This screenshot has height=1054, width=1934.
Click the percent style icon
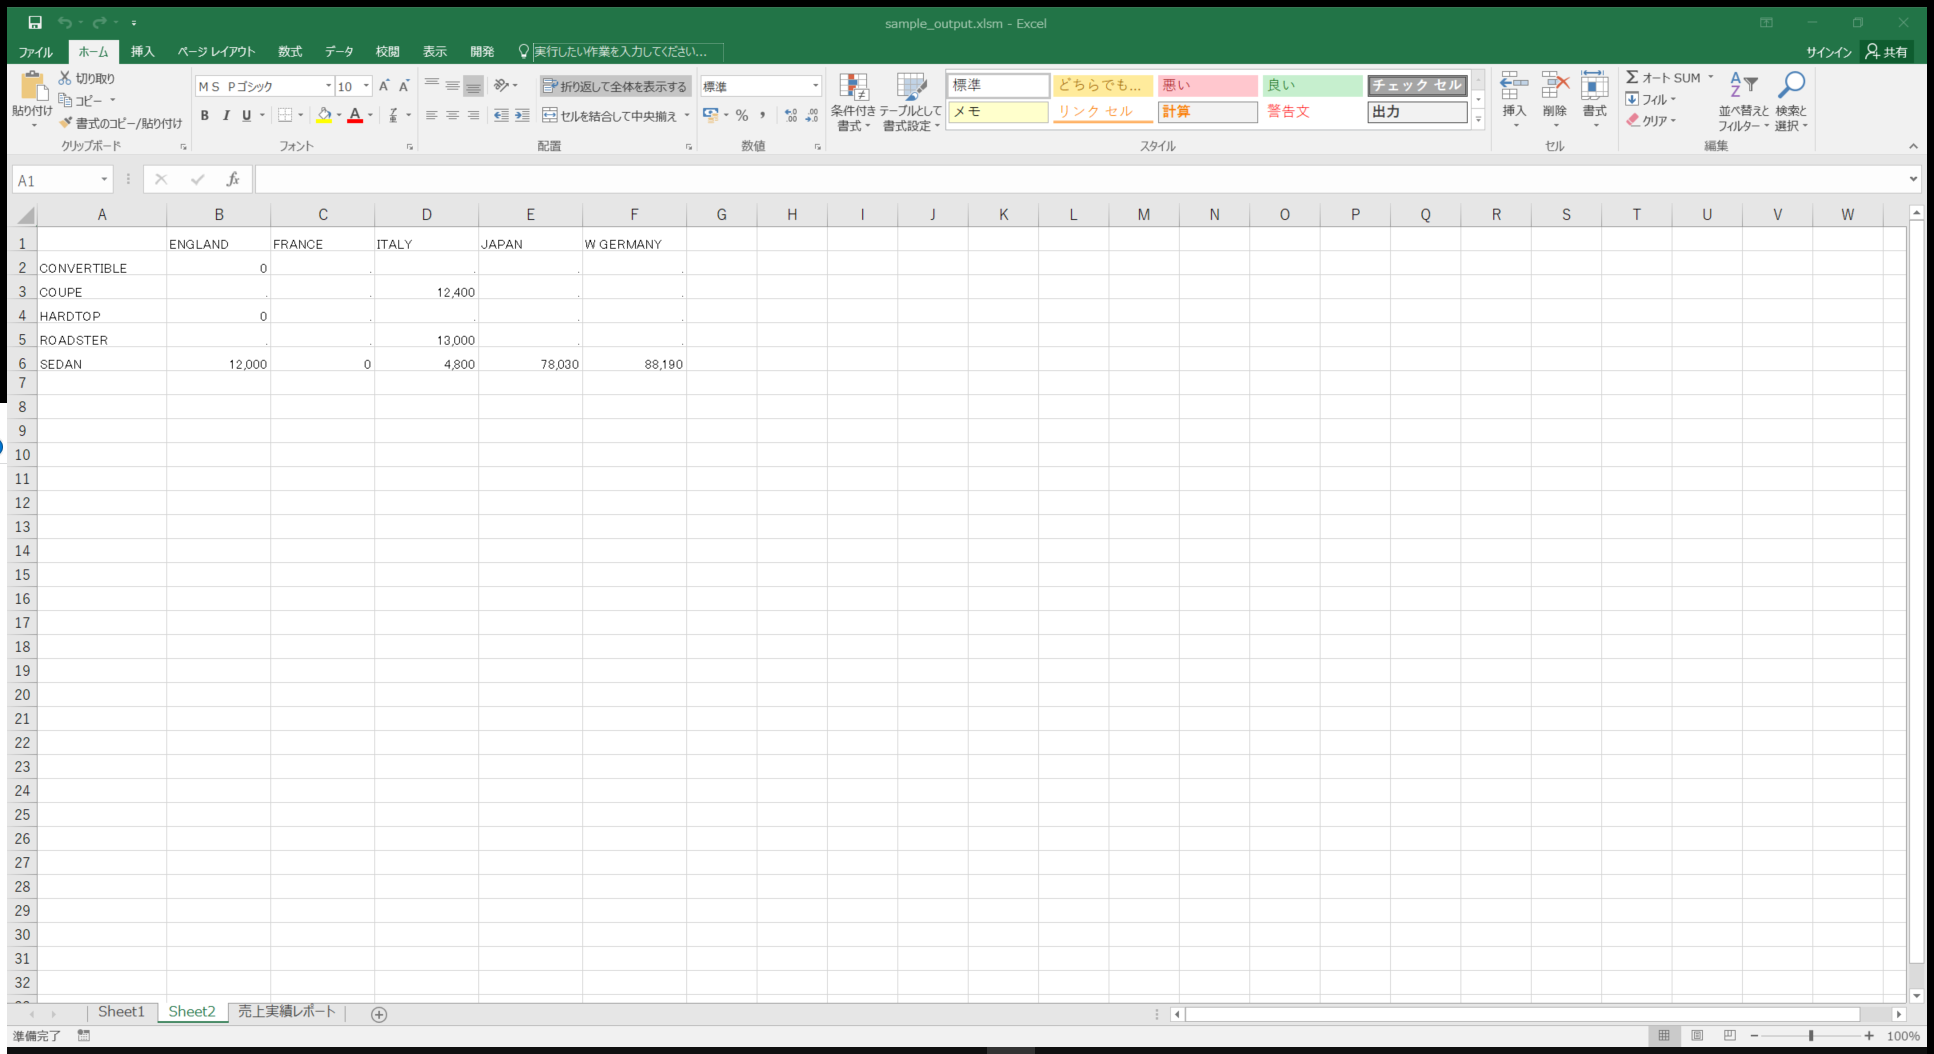[742, 115]
